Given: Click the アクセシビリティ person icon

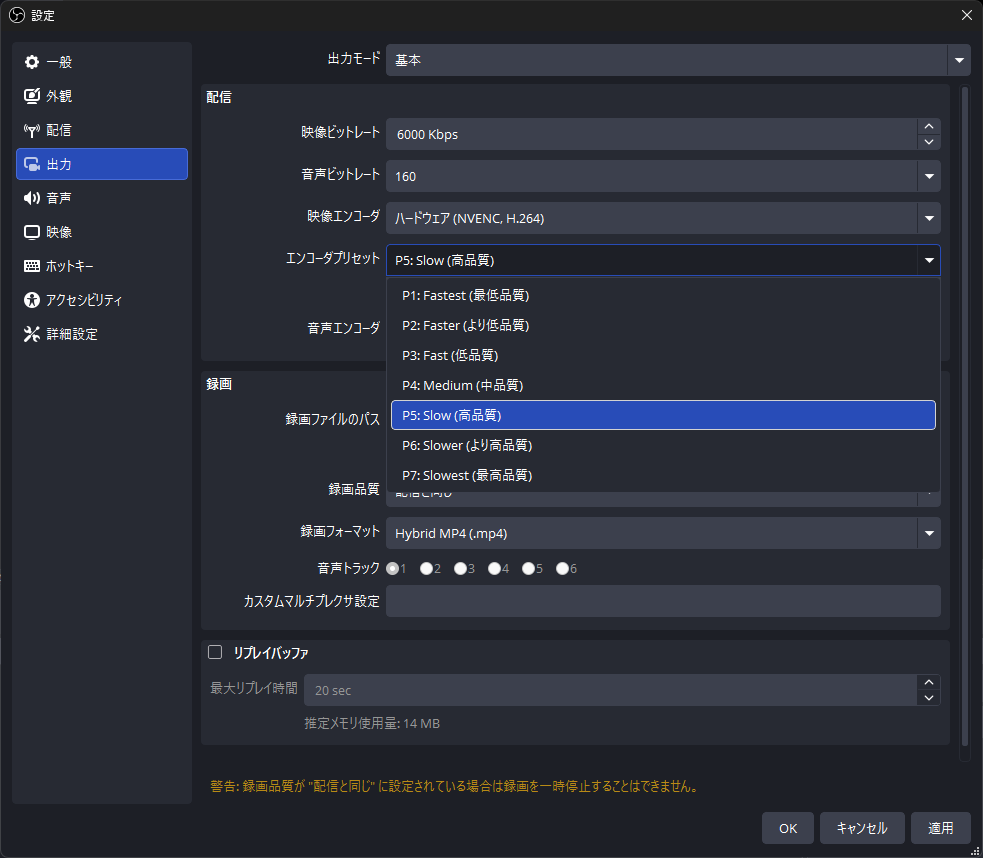Looking at the screenshot, I should 31,300.
